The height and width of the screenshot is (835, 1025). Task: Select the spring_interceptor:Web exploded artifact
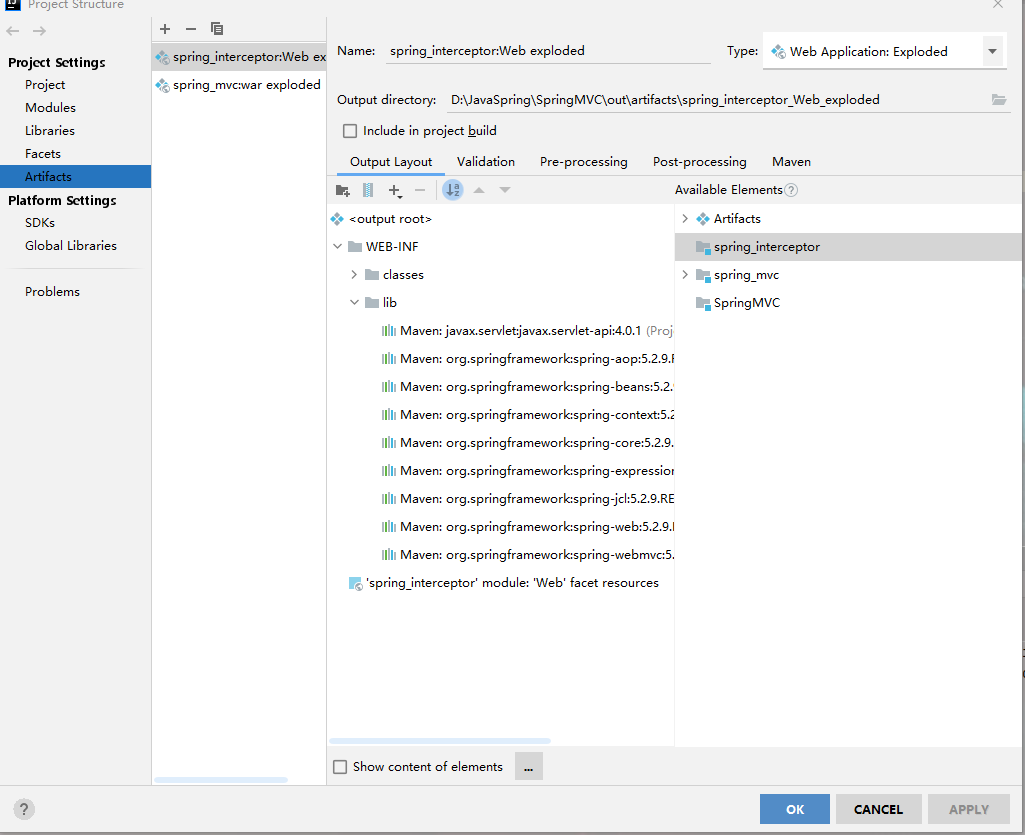[239, 57]
